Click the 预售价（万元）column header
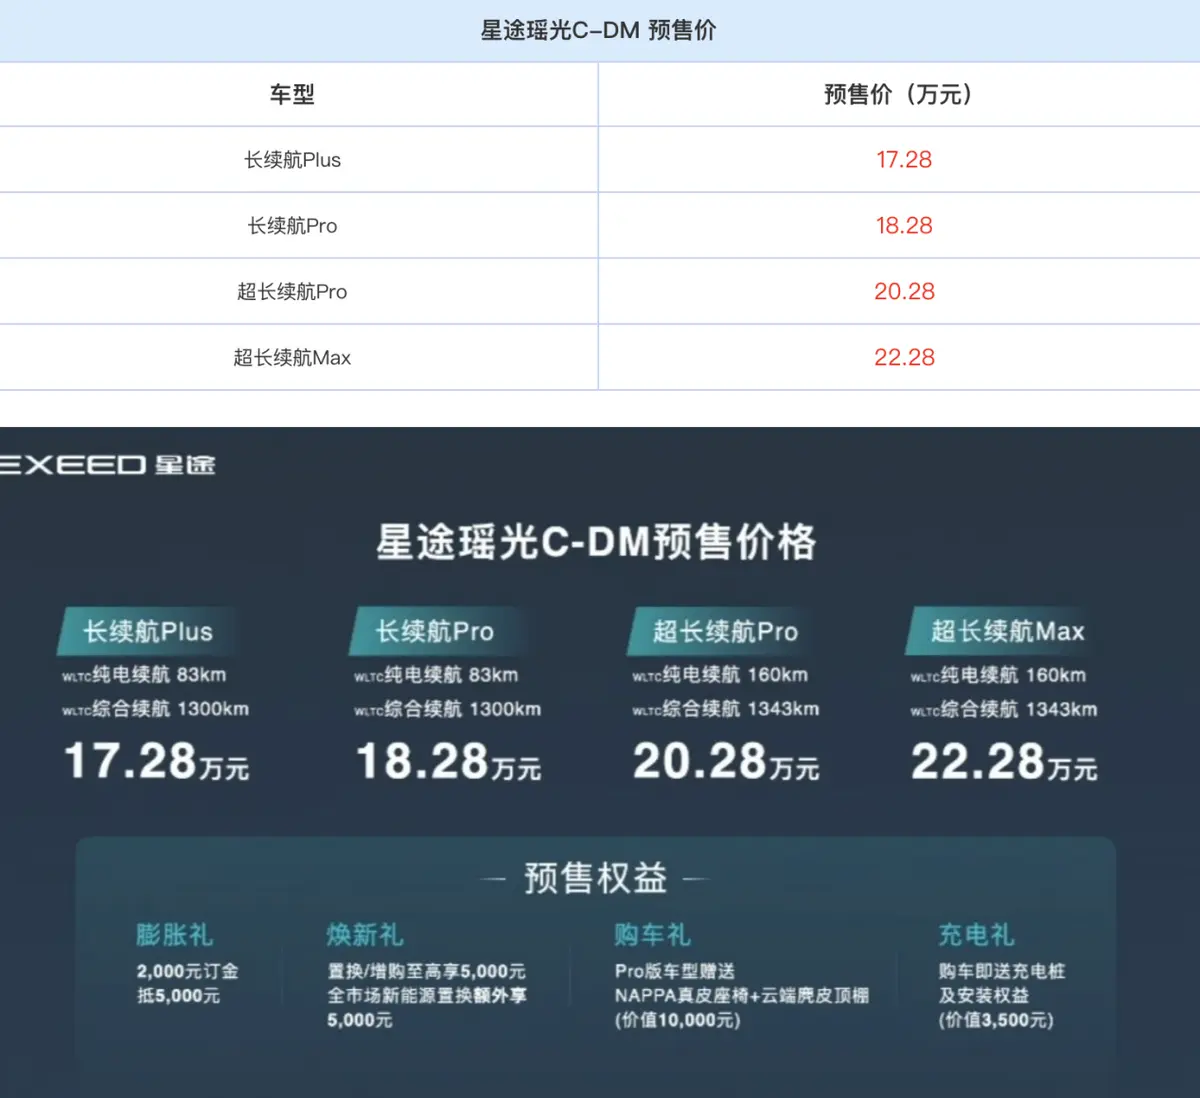Viewport: 1200px width, 1098px height. [898, 95]
